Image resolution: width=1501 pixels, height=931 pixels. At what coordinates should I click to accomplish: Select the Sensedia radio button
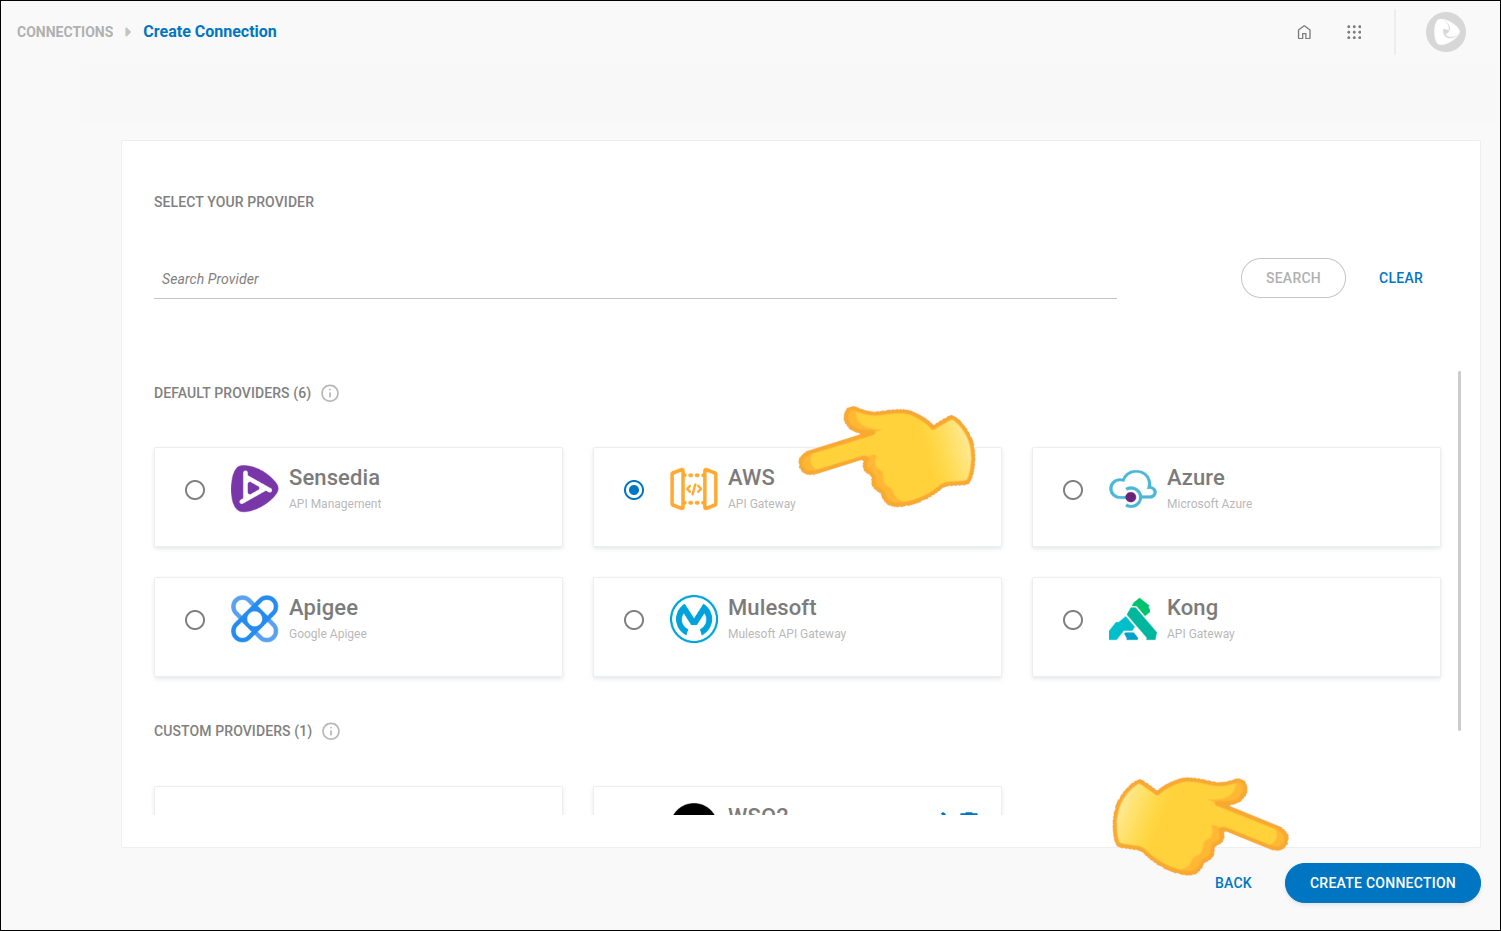click(195, 490)
